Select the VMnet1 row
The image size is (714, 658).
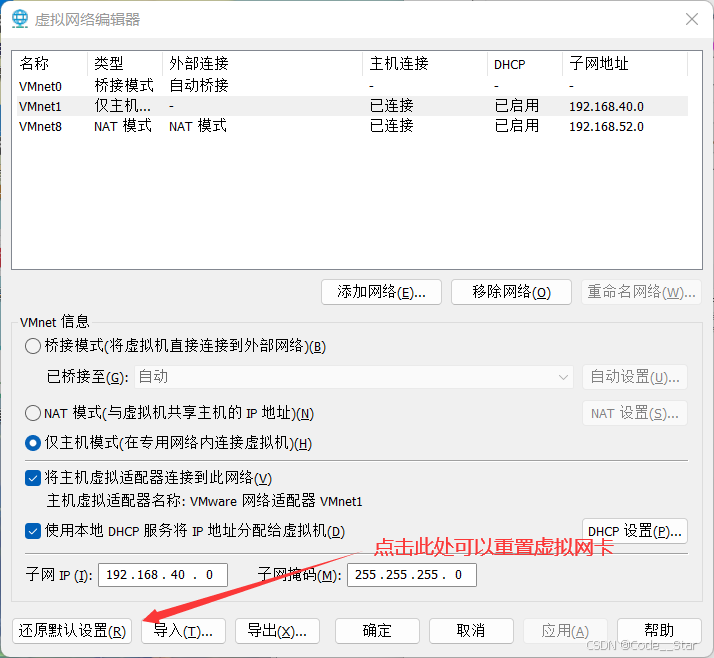(352, 106)
